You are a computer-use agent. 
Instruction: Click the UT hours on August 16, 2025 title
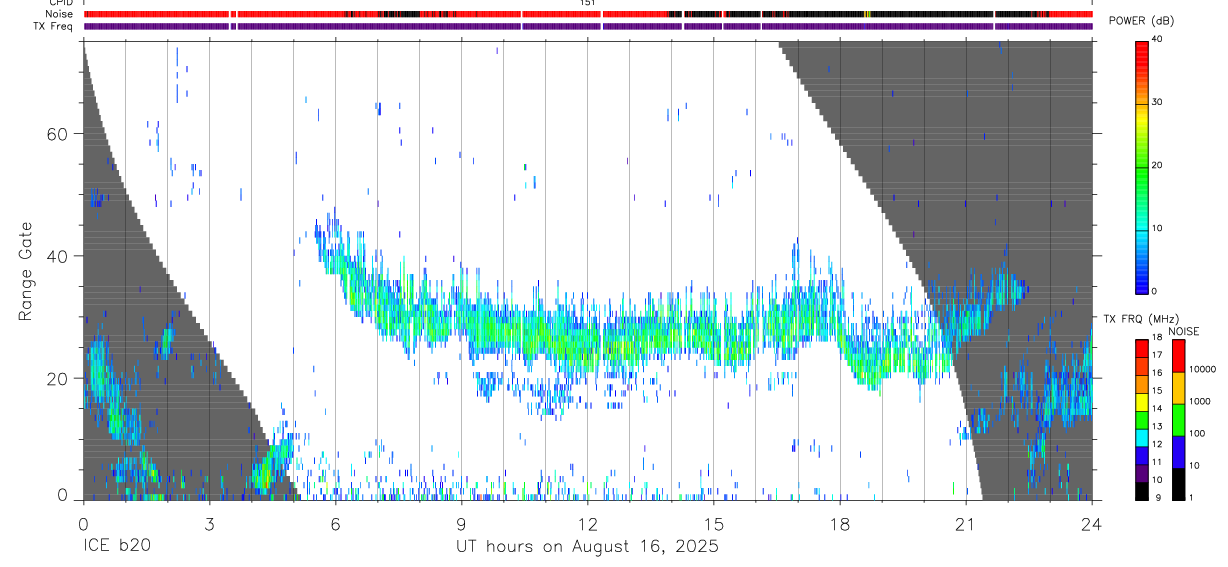587,547
